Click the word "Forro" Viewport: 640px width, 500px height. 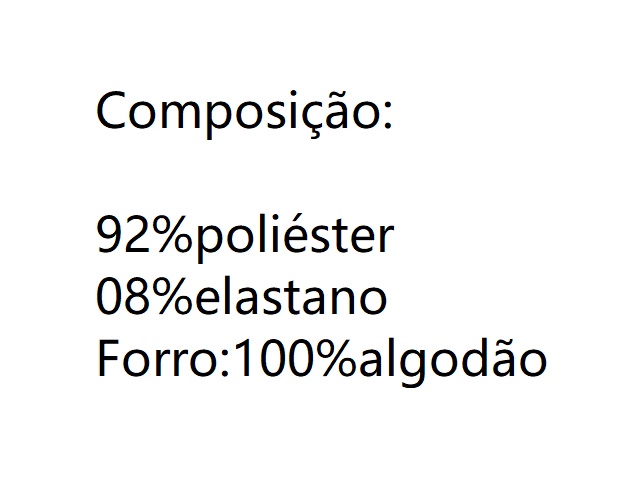click(x=161, y=359)
